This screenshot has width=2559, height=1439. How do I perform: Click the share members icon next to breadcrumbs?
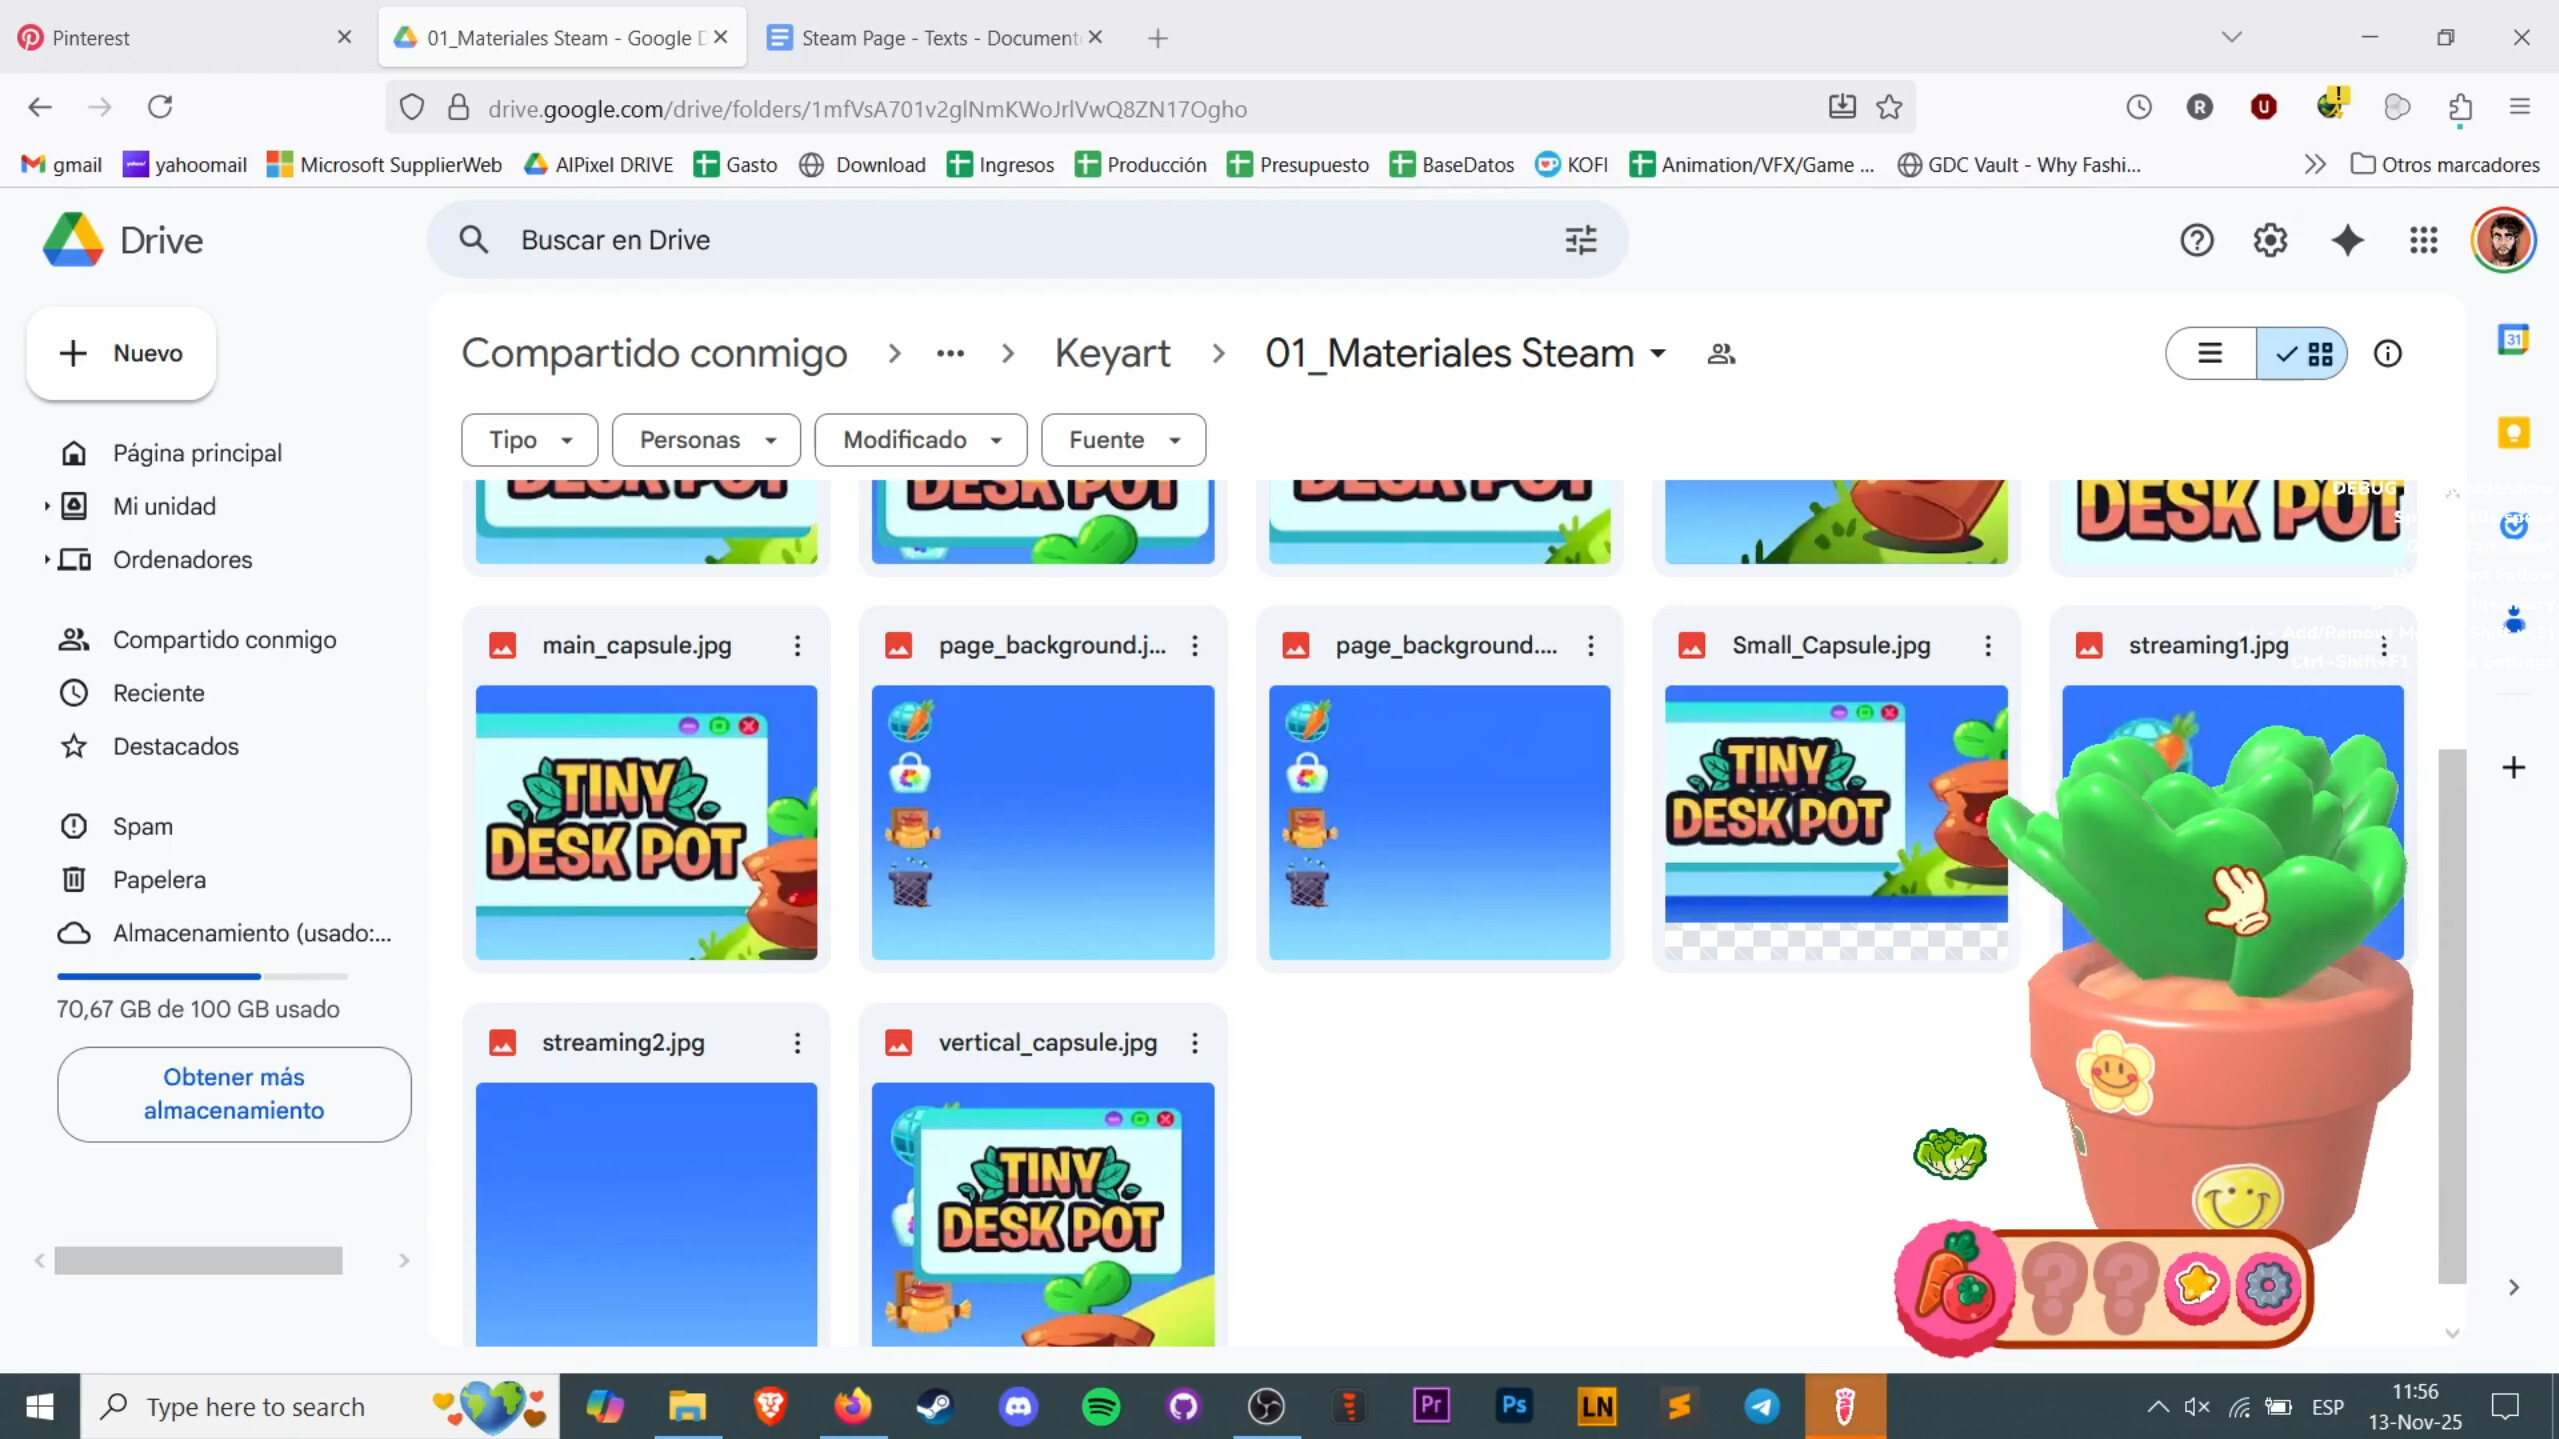click(1720, 353)
